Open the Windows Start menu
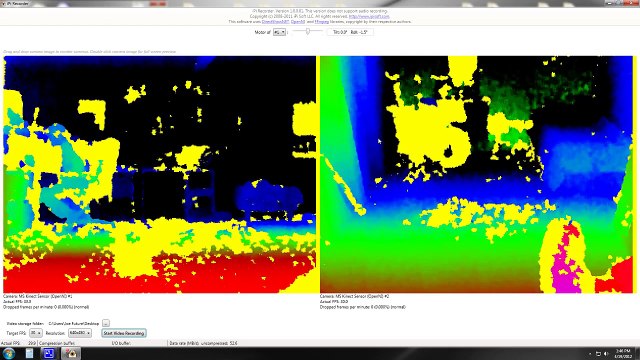The height and width of the screenshot is (360, 640). tap(9, 353)
